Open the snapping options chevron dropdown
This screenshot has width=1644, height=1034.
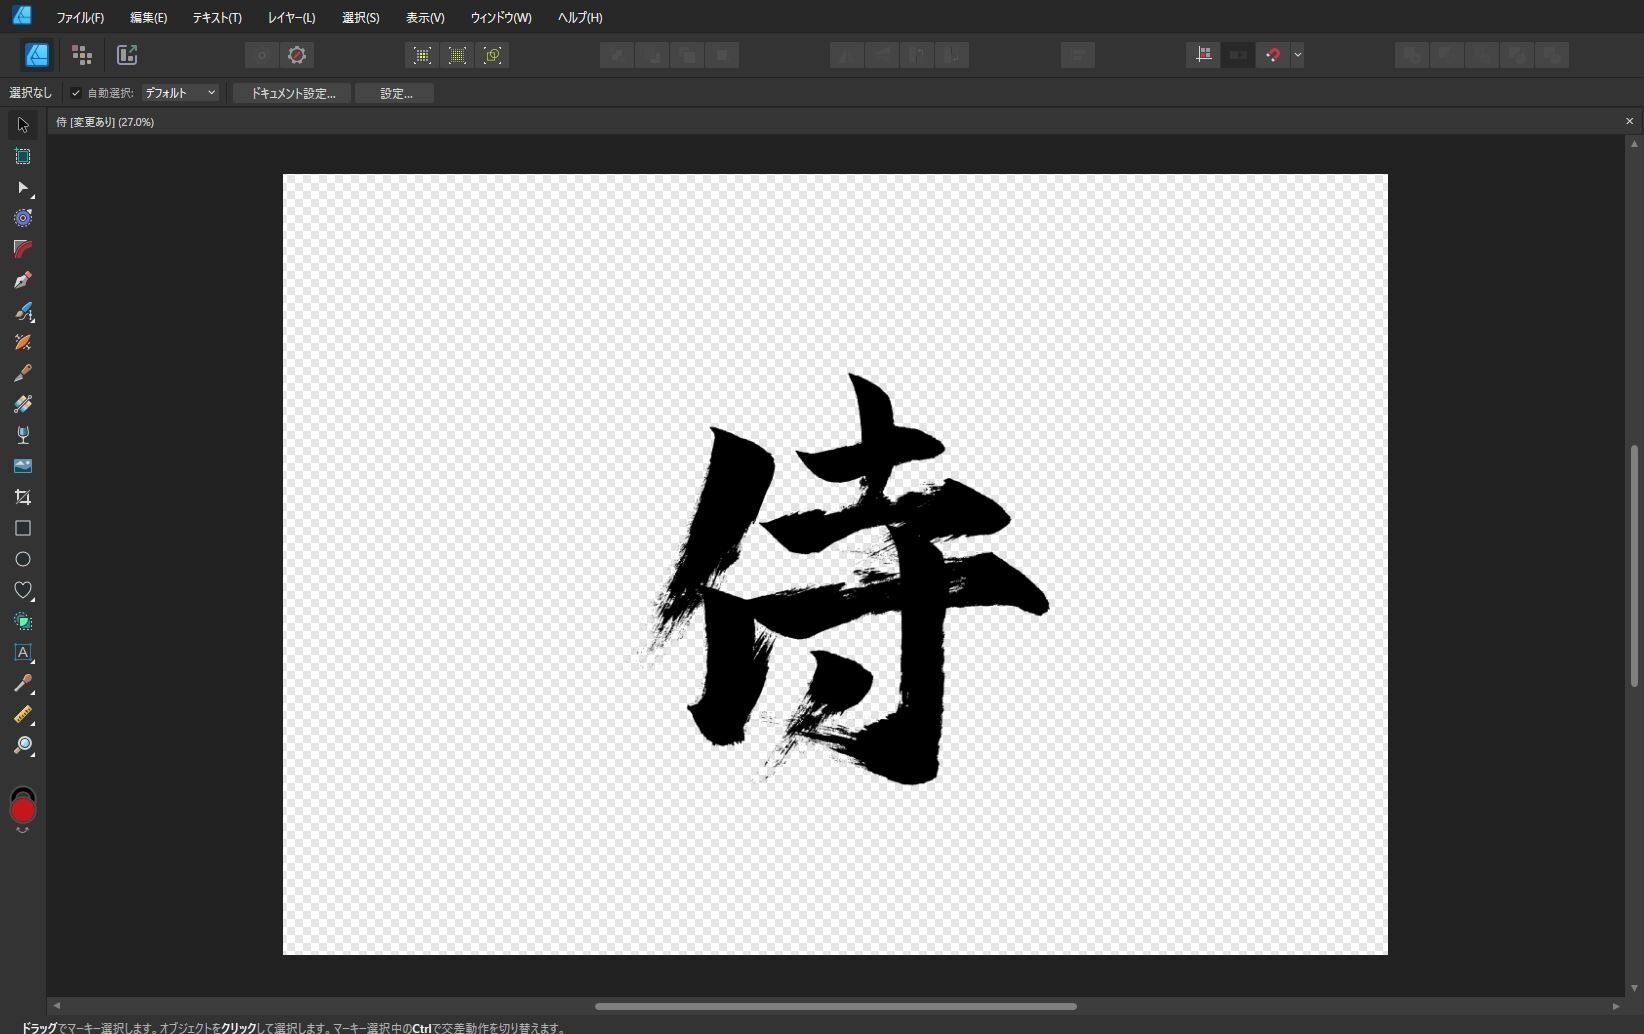(x=1297, y=55)
